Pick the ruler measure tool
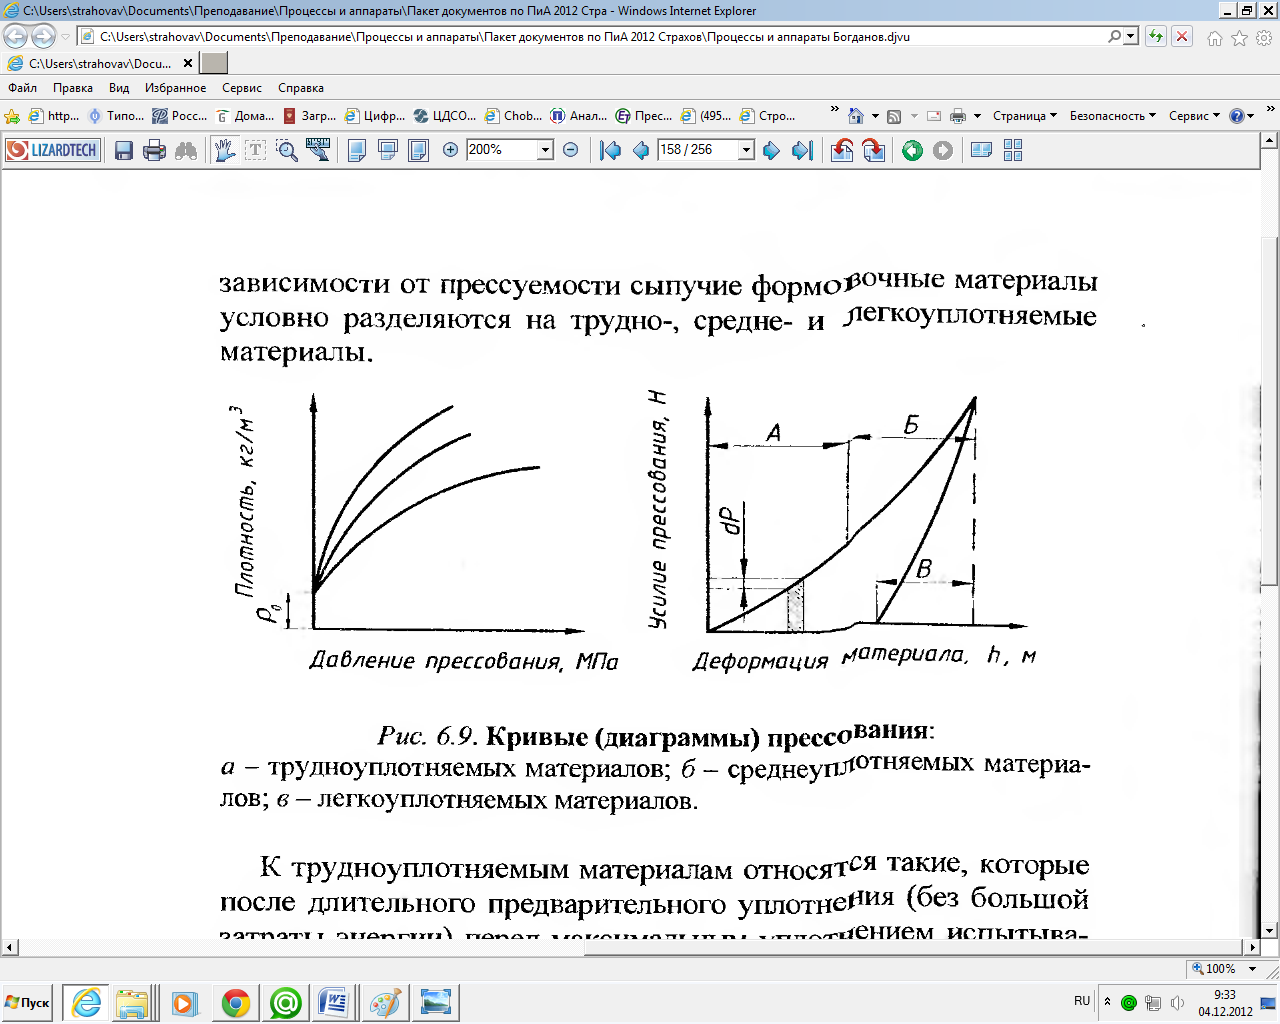Viewport: 1280px width, 1024px height. (318, 150)
